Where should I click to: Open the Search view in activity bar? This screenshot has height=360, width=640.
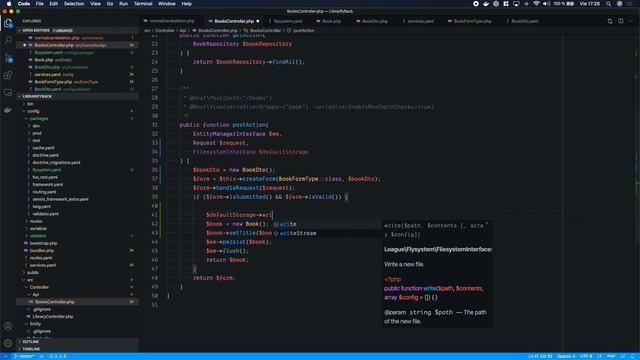click(x=8, y=40)
